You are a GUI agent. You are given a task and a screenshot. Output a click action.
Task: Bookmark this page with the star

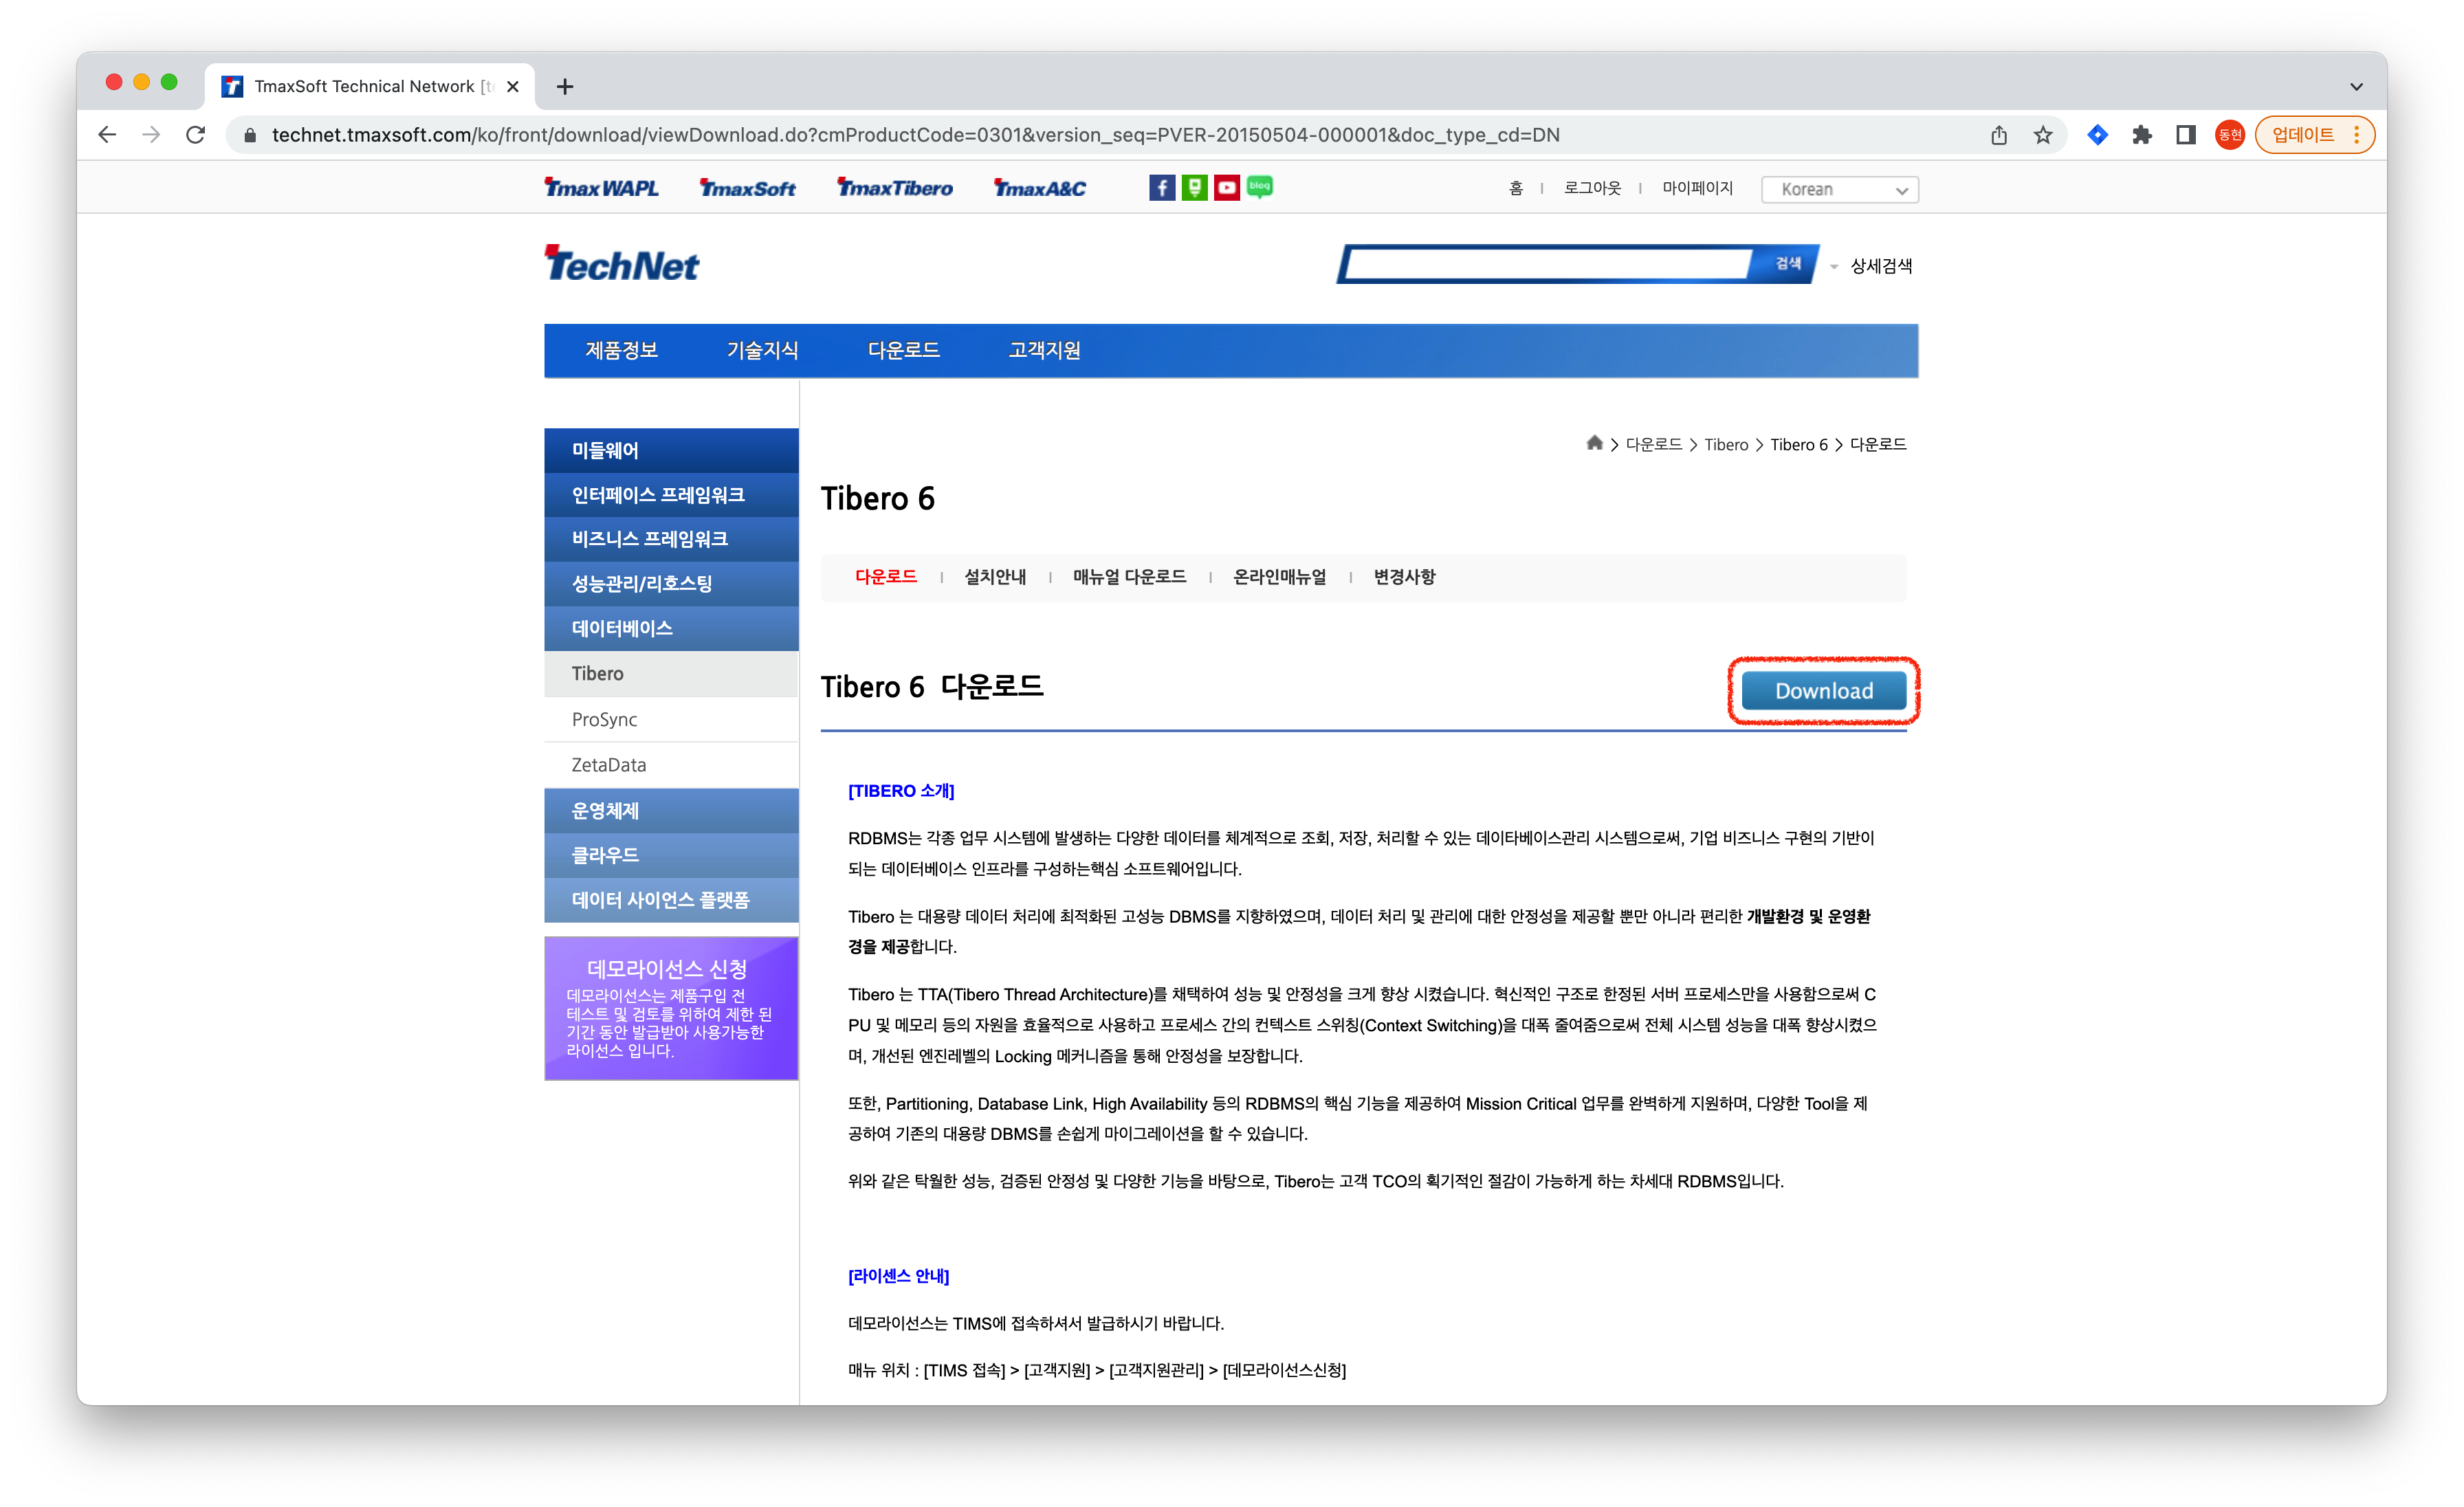[x=2043, y=135]
